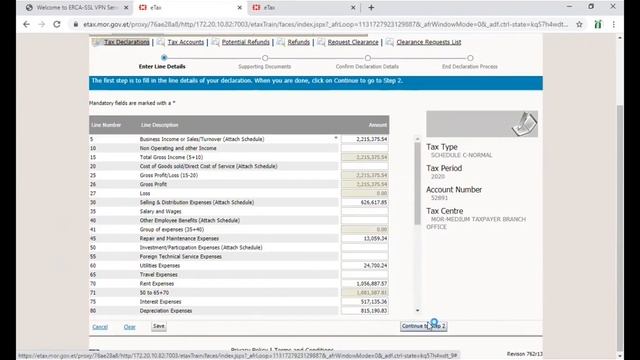Click Non Operating and other Income amount field
Screen dimensions: 640x360
coord(365,148)
